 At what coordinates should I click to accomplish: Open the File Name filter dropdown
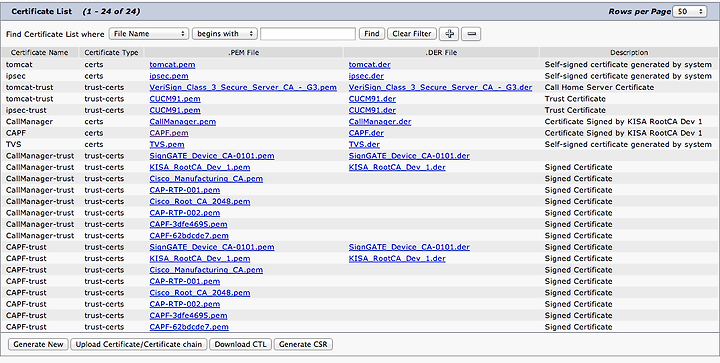(x=149, y=34)
